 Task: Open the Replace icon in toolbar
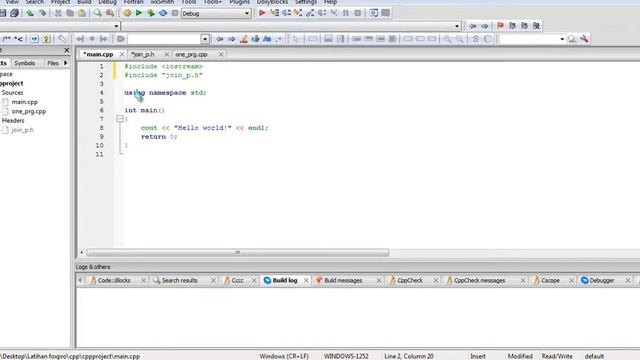click(110, 13)
